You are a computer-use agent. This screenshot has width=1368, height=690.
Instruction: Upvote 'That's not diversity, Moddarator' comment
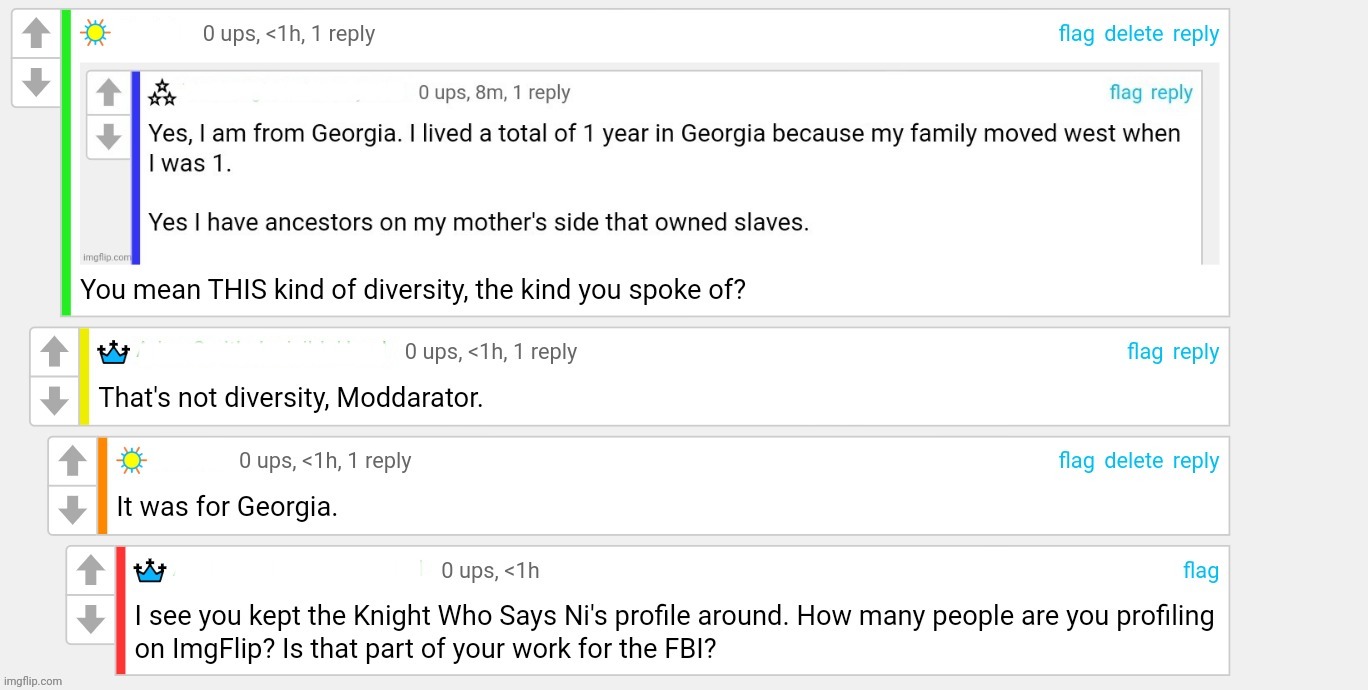54,352
